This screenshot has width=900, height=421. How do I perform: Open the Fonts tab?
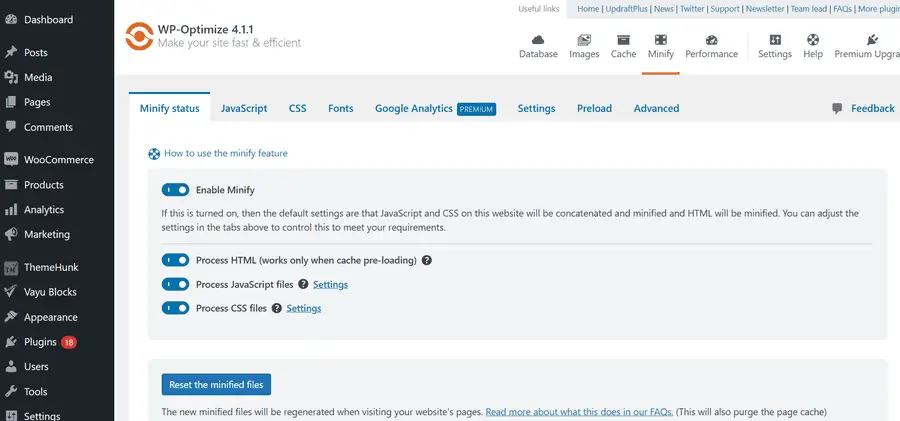[340, 108]
